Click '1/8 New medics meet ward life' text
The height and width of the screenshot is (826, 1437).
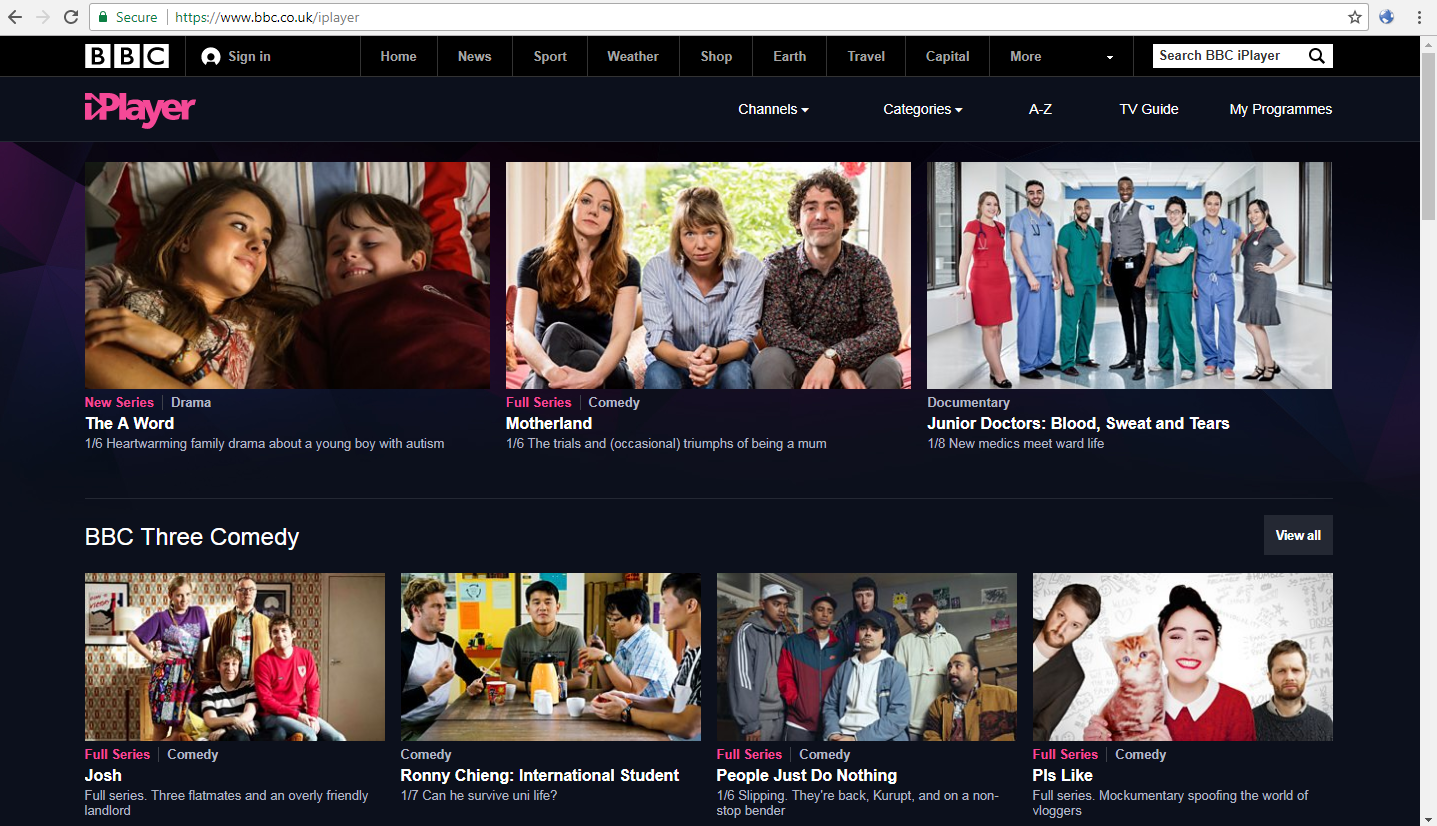tap(1015, 443)
